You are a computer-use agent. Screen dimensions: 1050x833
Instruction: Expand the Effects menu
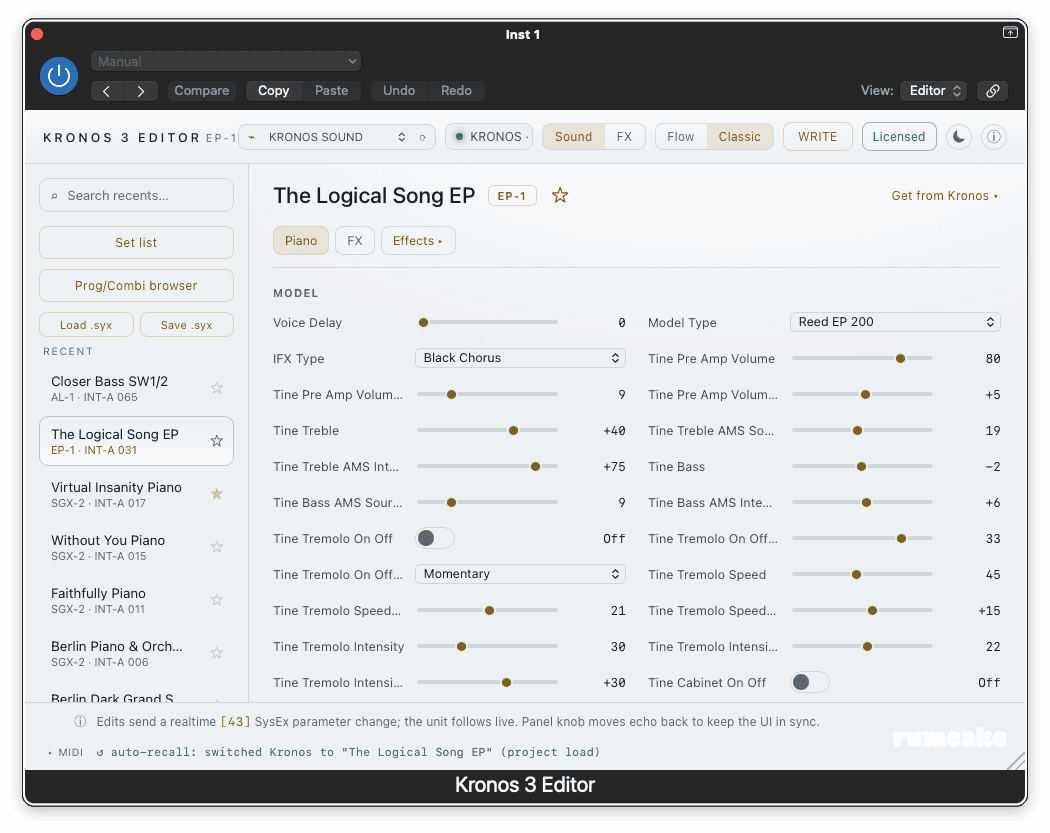pos(418,240)
